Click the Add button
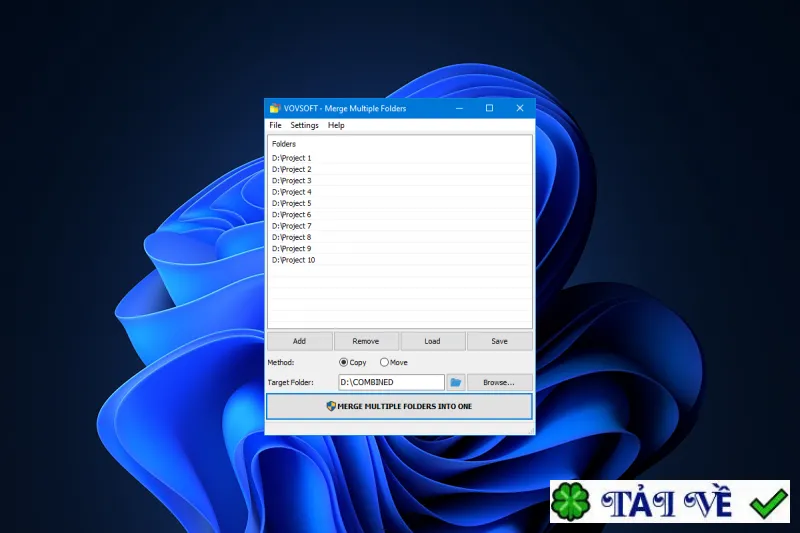The width and height of the screenshot is (800, 533). (x=299, y=341)
